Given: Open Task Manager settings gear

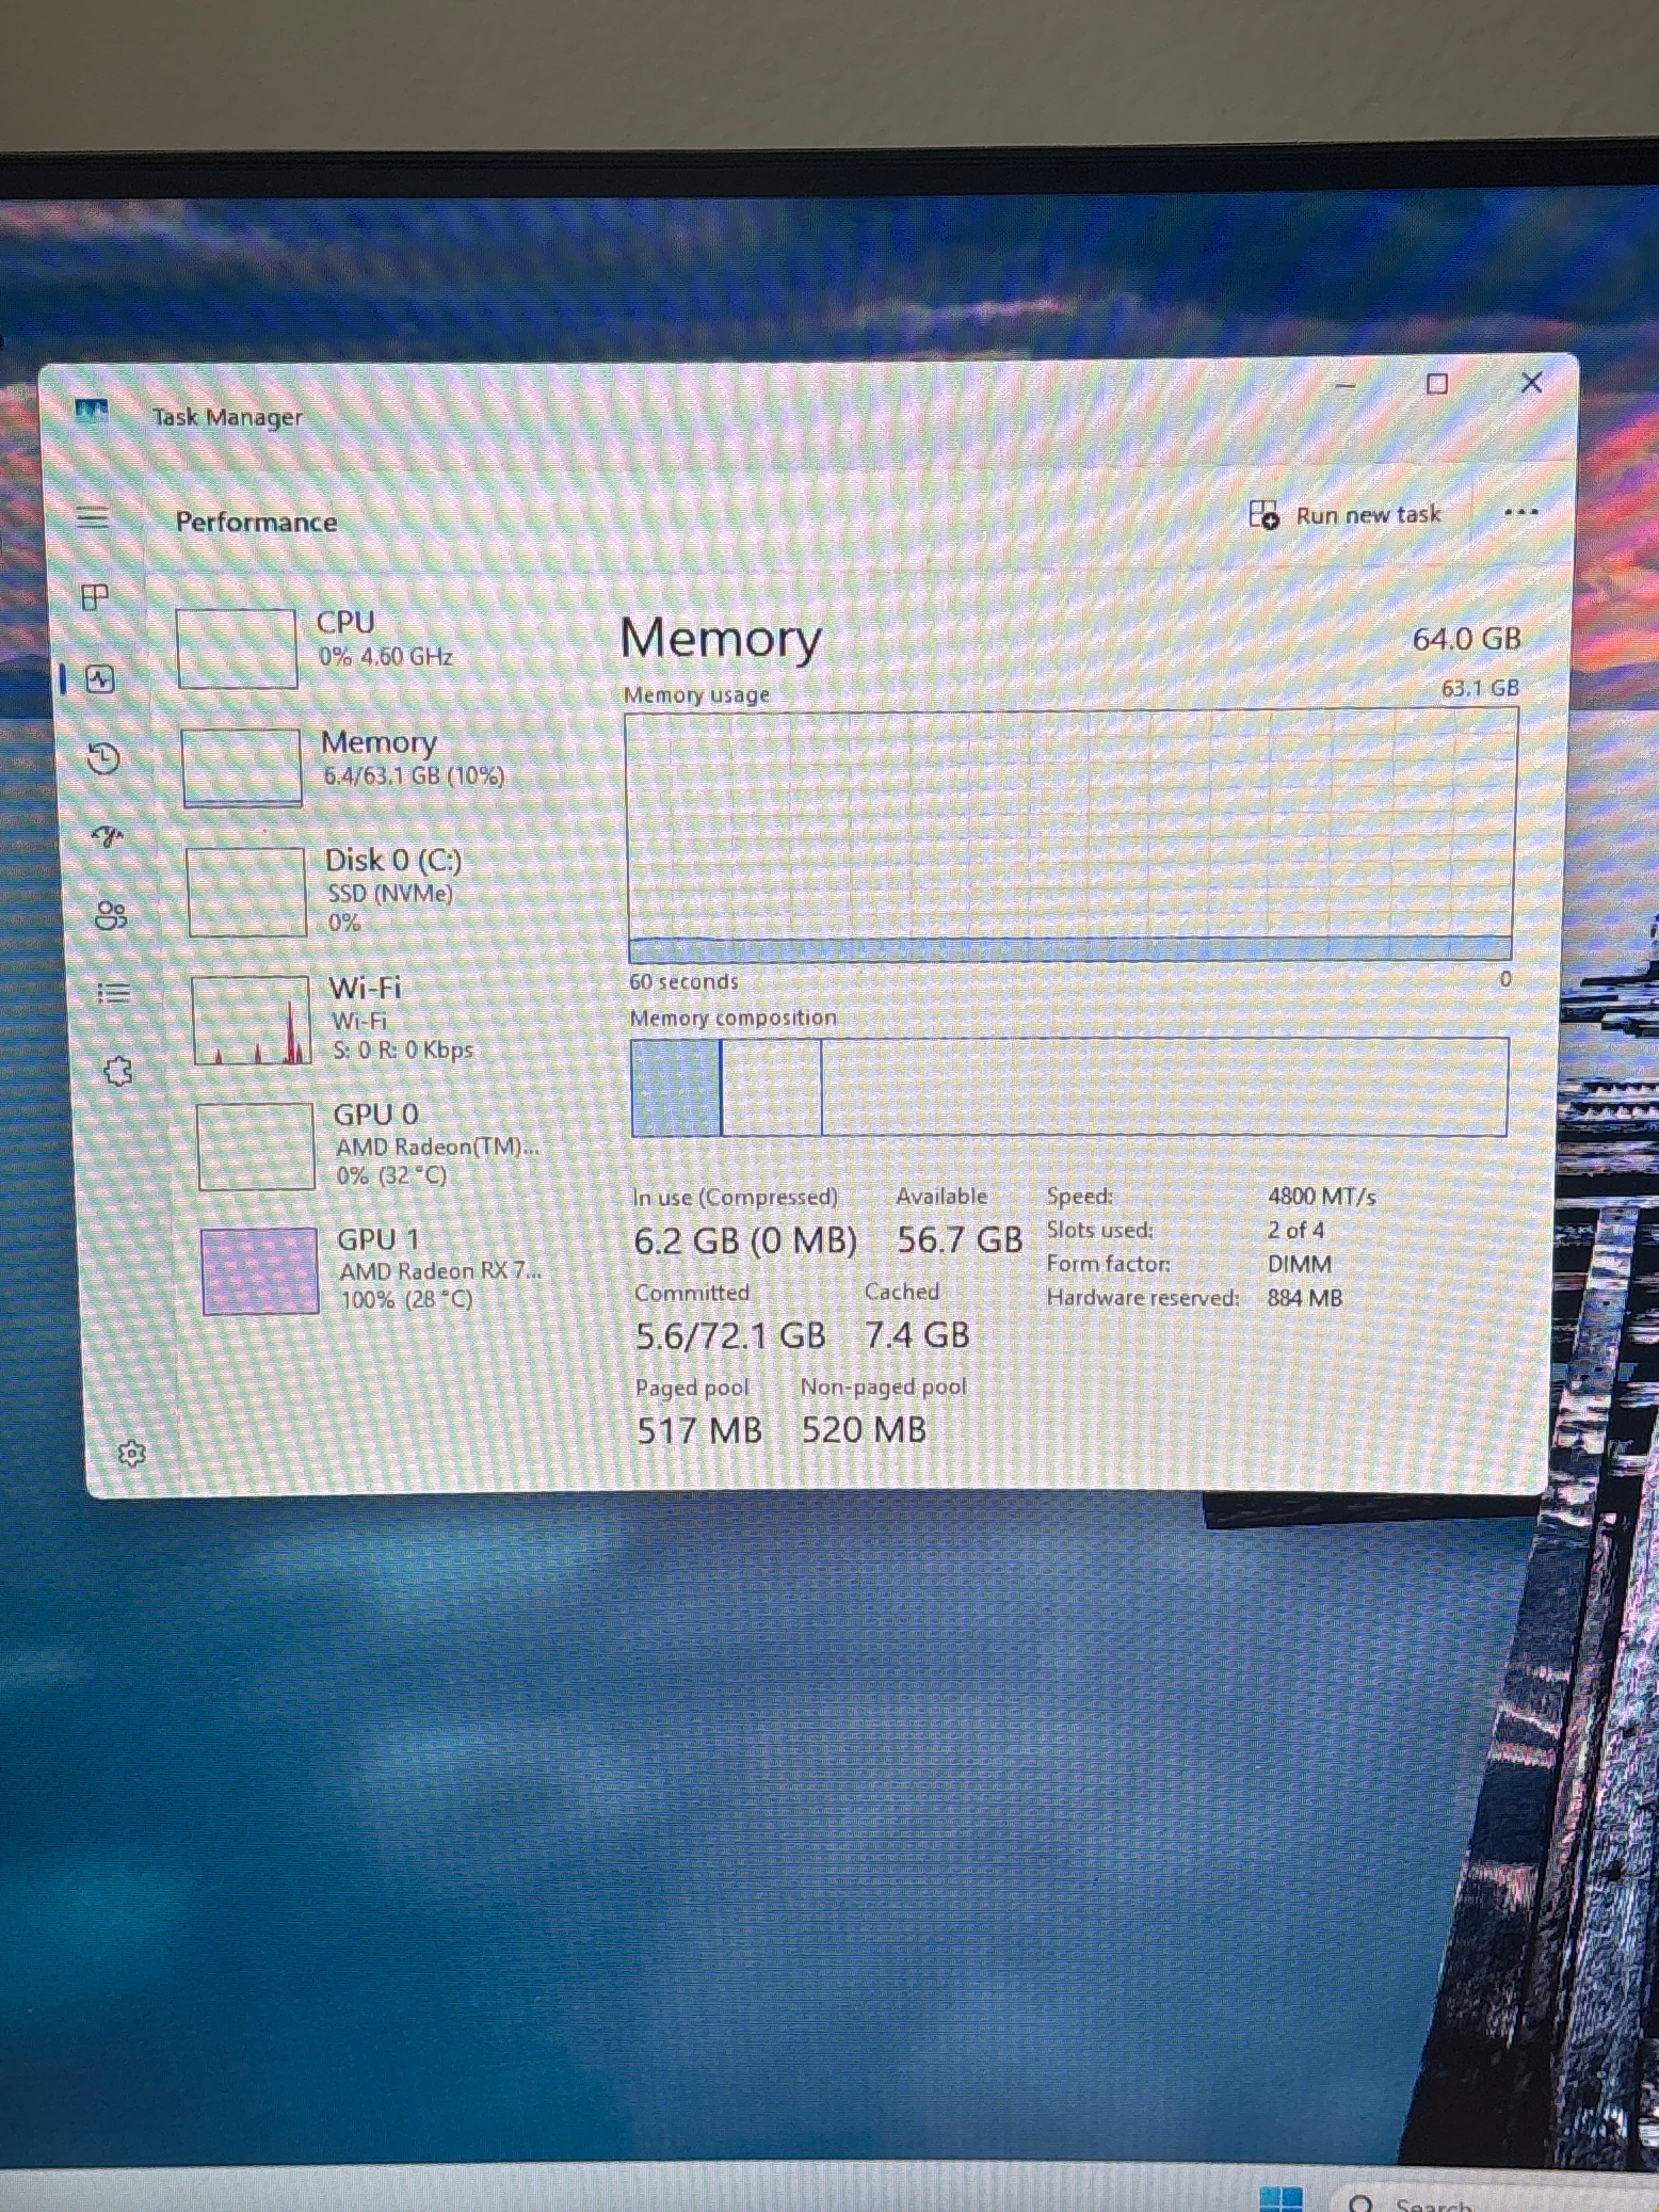Looking at the screenshot, I should pyautogui.click(x=131, y=1453).
